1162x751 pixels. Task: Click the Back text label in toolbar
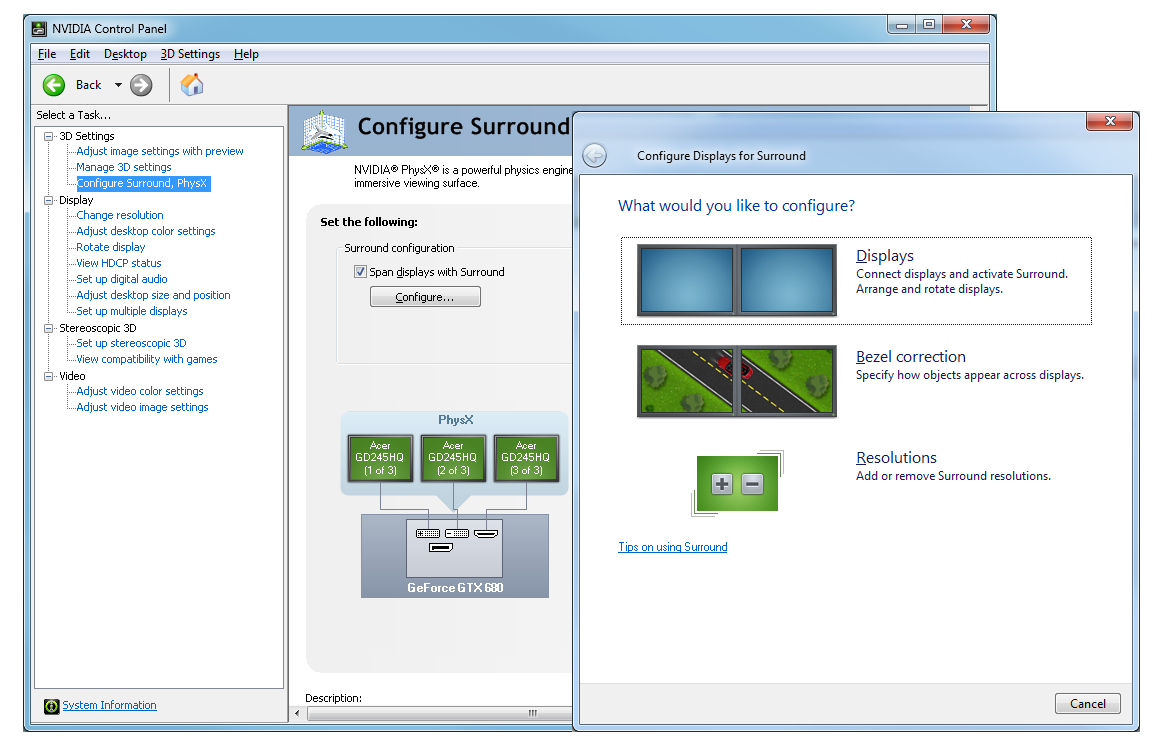pyautogui.click(x=88, y=85)
